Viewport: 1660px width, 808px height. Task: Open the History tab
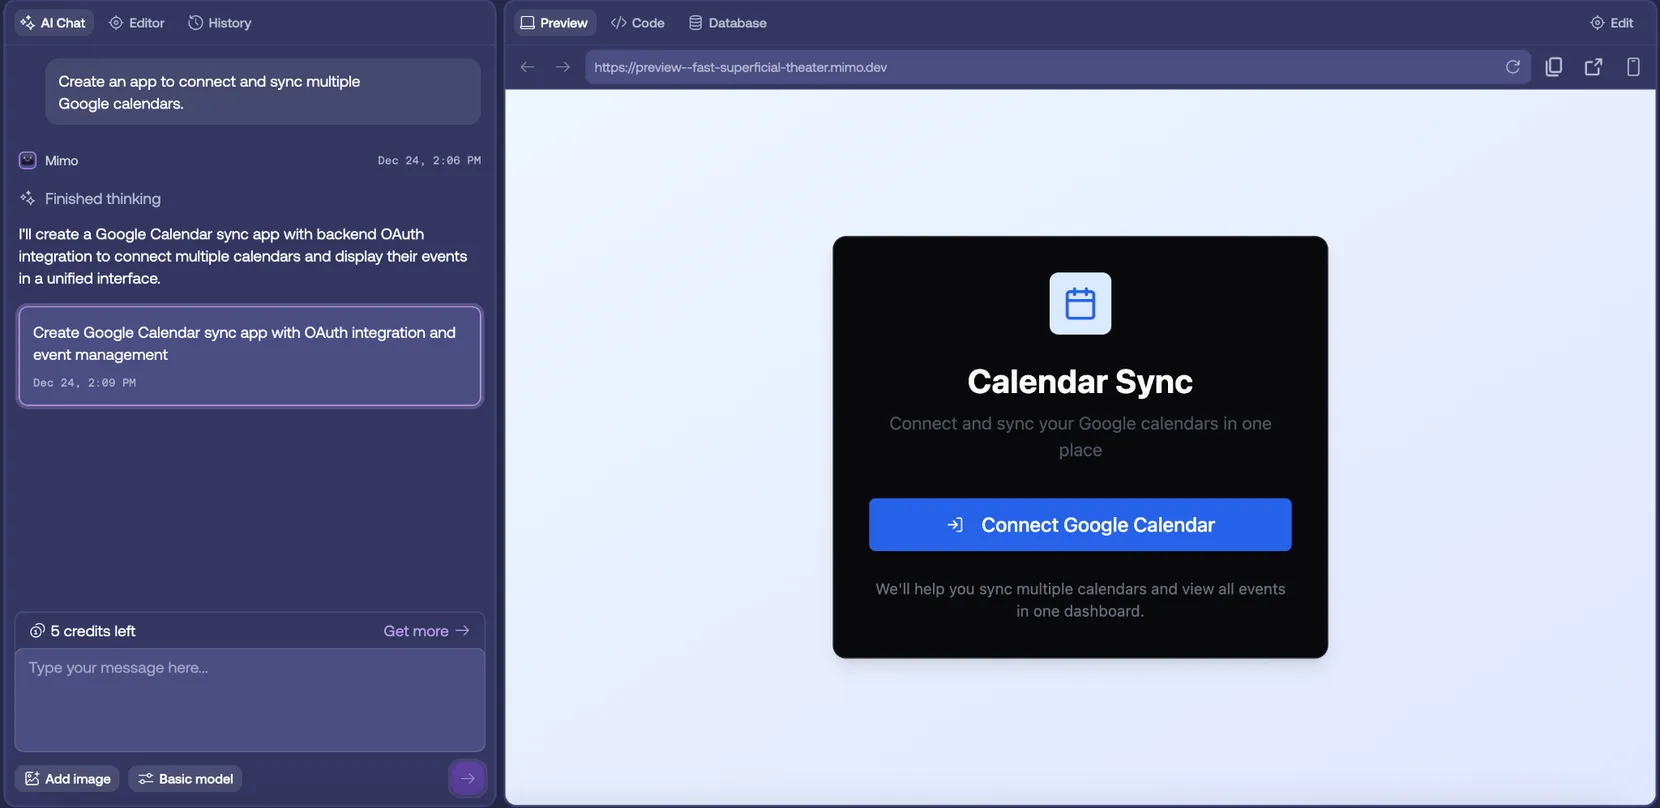[220, 23]
